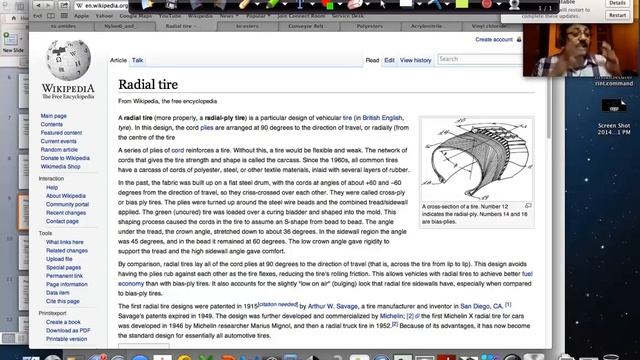Click the Screen Shot file on desktop
Screen dimensions: 640x360
614,117
